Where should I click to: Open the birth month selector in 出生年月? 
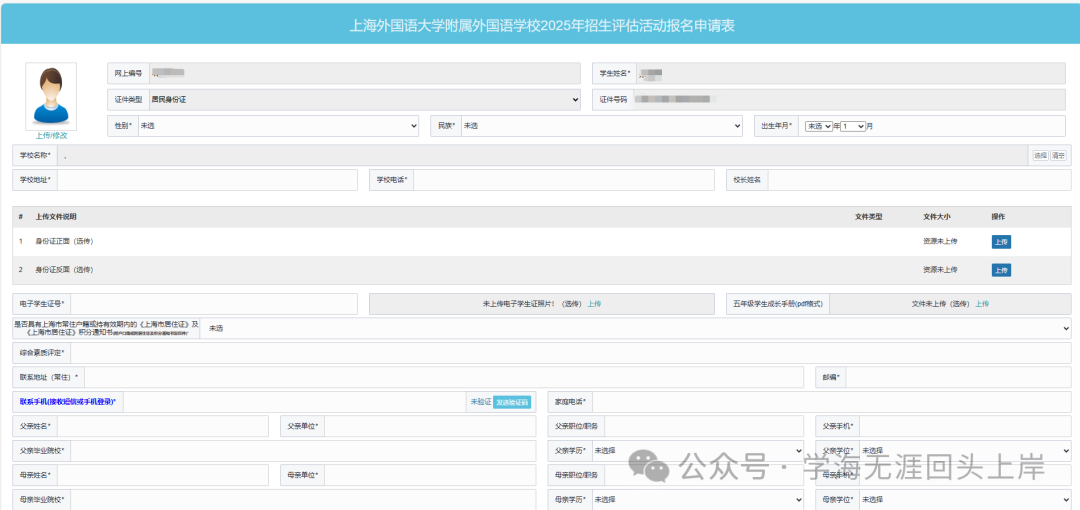point(853,126)
